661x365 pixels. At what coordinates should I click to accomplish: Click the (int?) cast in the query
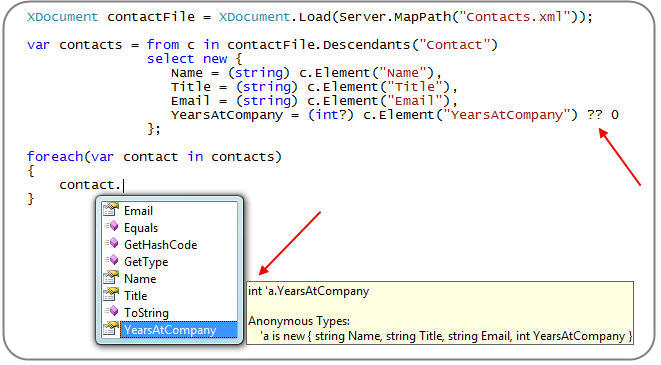click(330, 115)
